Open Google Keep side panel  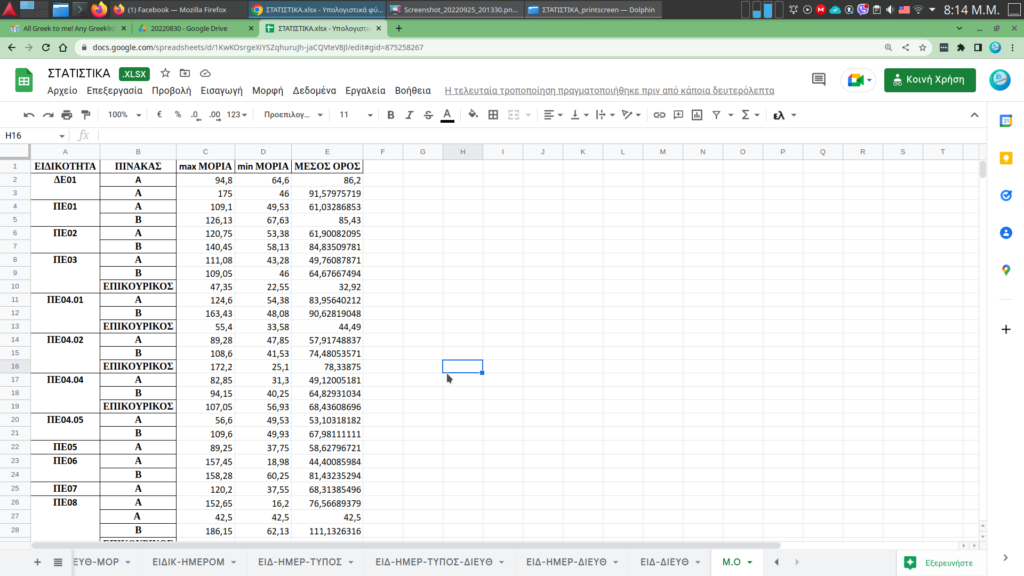pyautogui.click(x=1006, y=158)
